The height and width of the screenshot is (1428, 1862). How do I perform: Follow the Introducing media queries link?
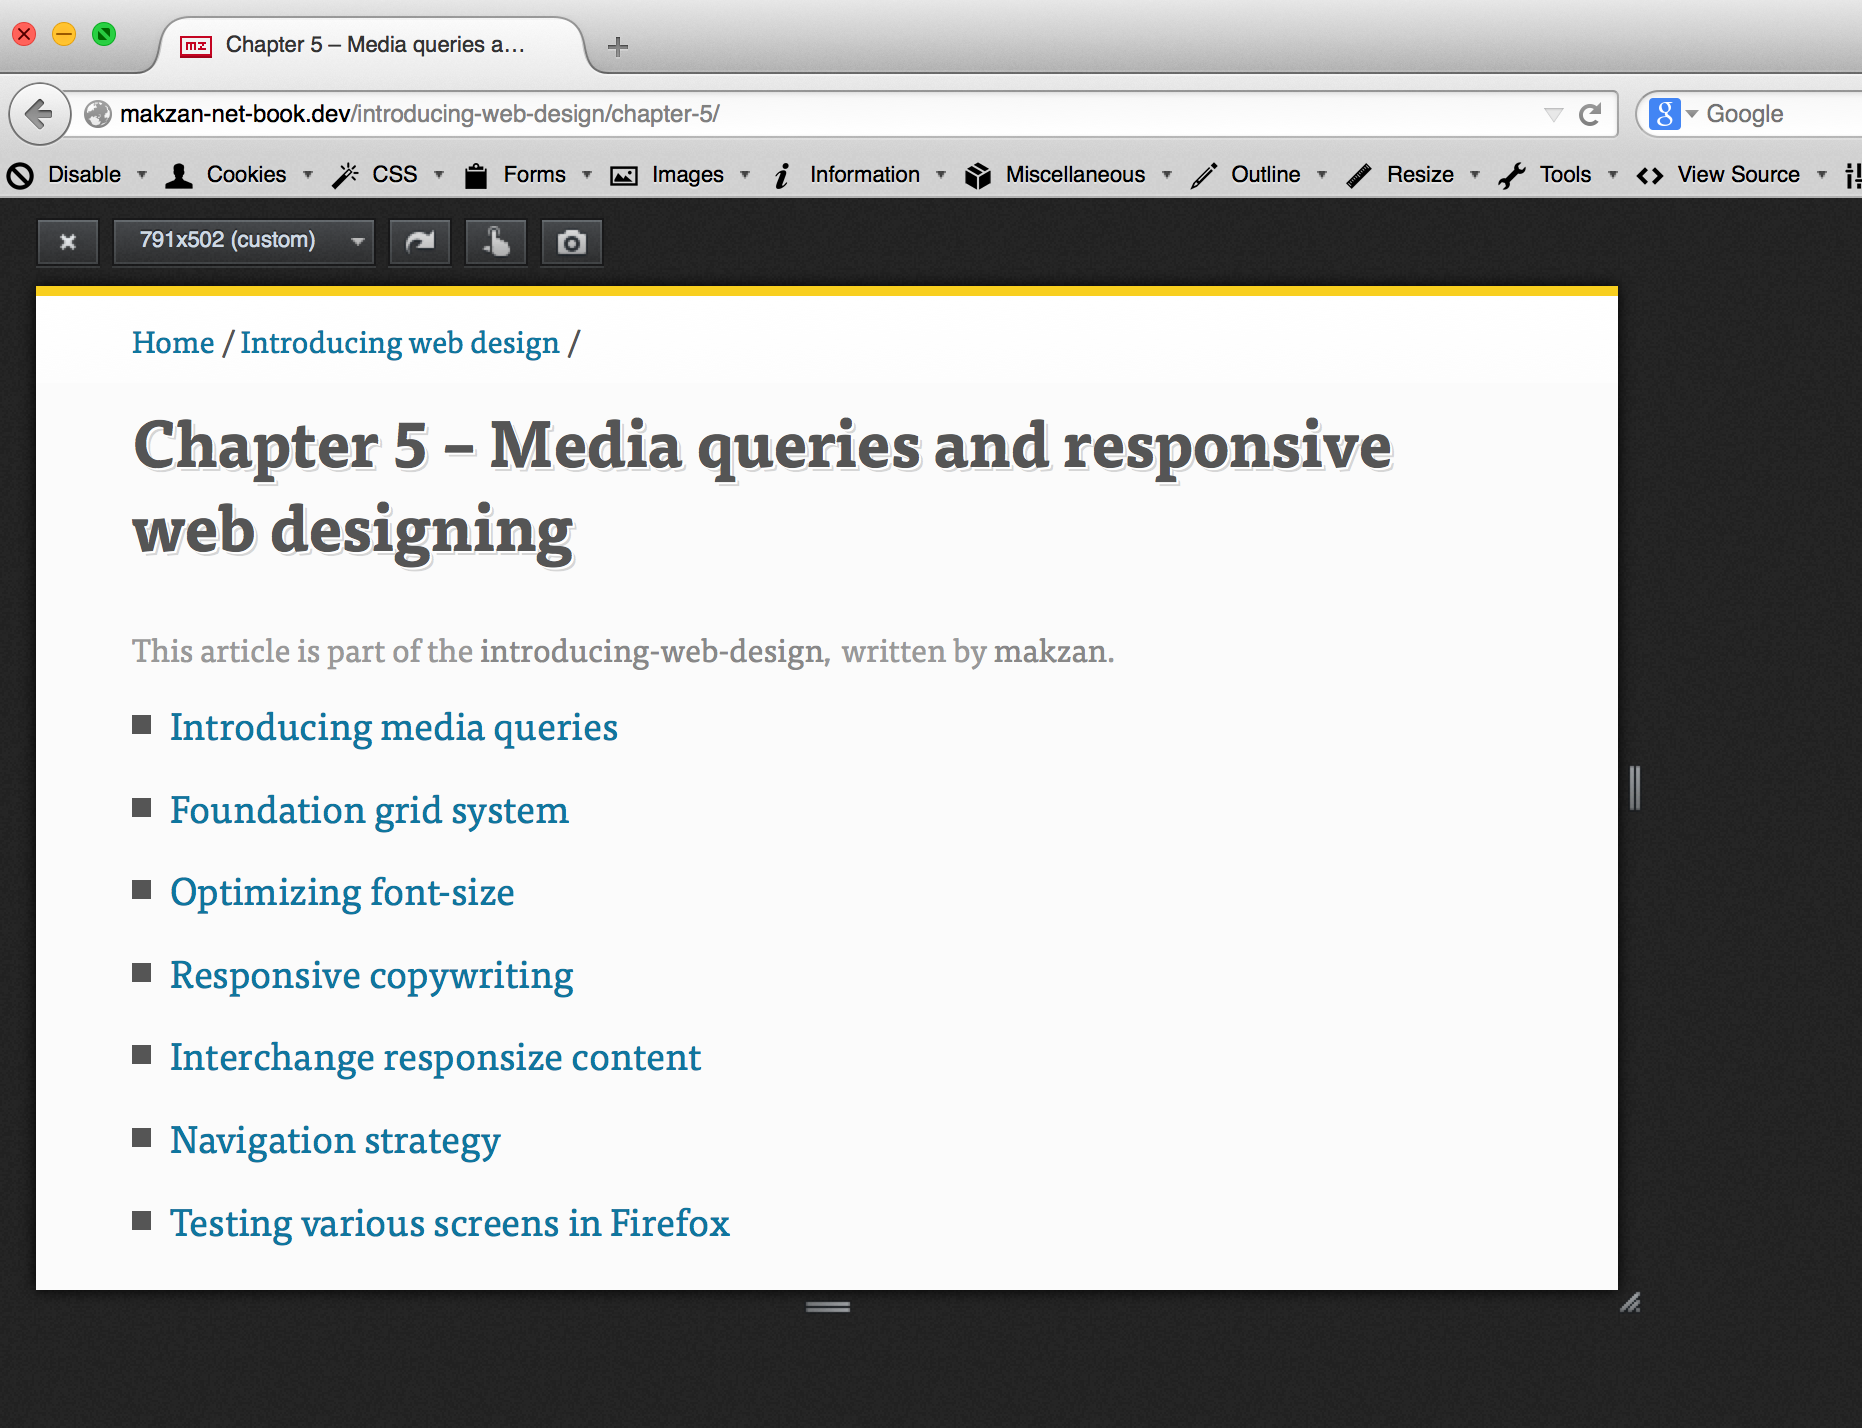[394, 727]
